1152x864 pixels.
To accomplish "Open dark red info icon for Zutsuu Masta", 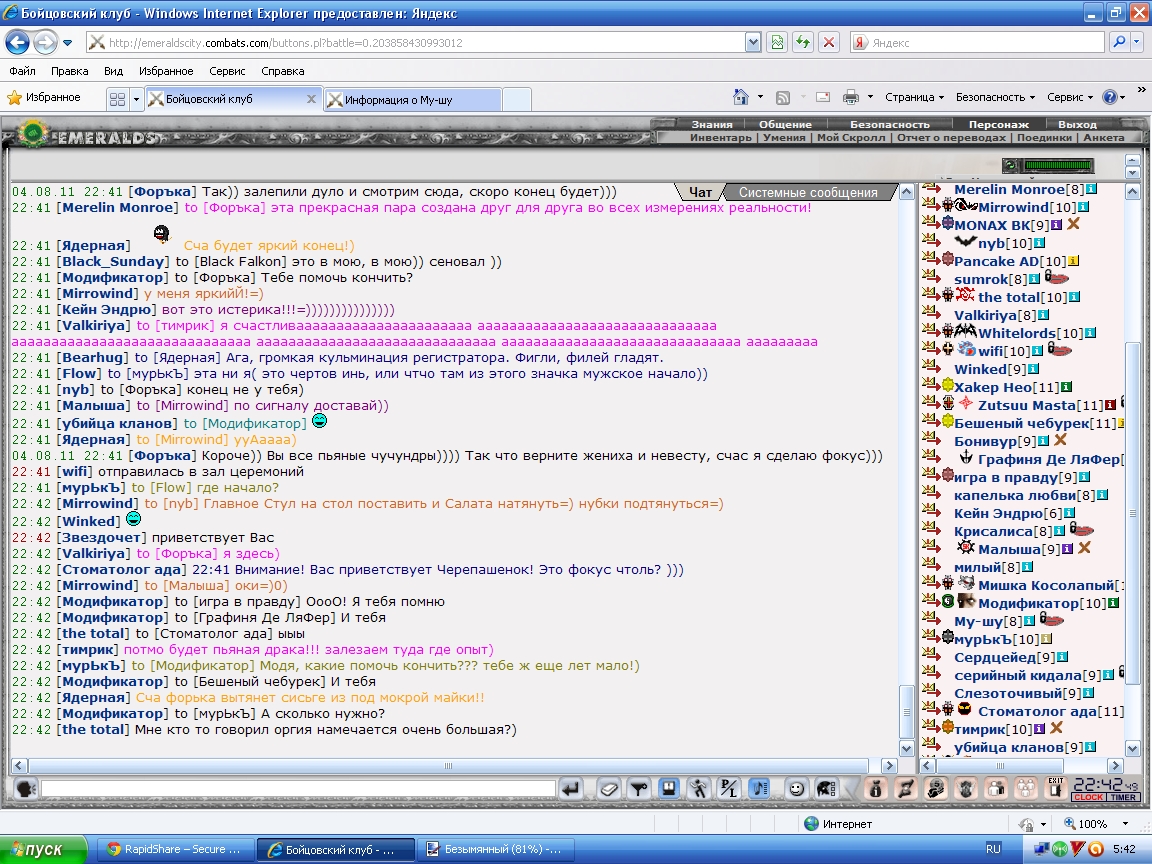I will coord(1110,406).
